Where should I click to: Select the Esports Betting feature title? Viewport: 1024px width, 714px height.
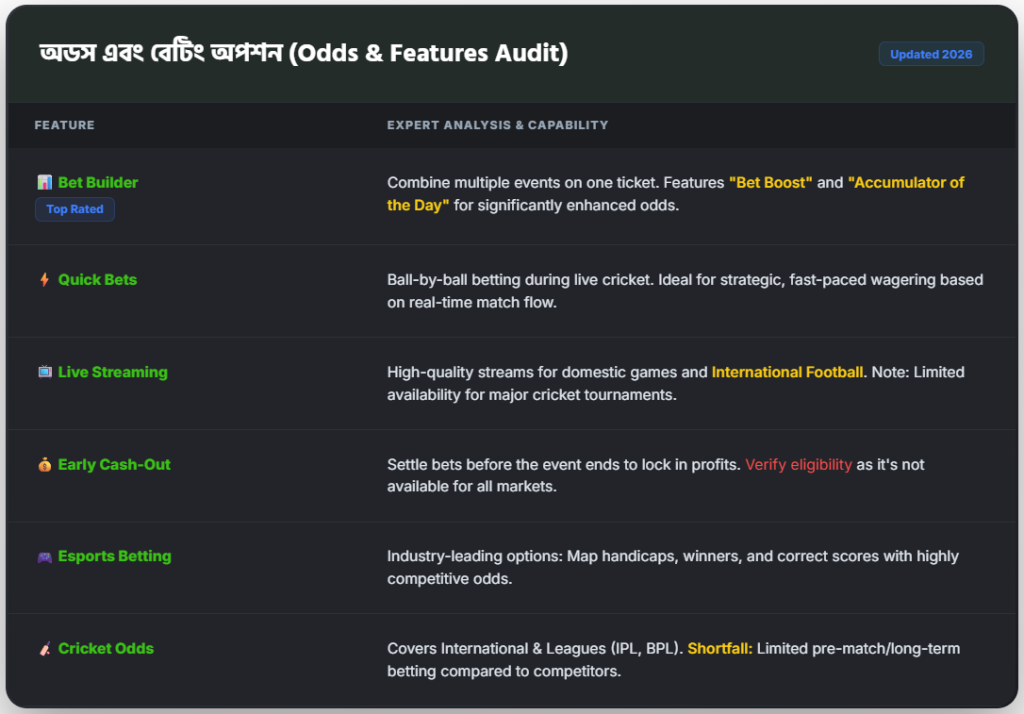114,557
